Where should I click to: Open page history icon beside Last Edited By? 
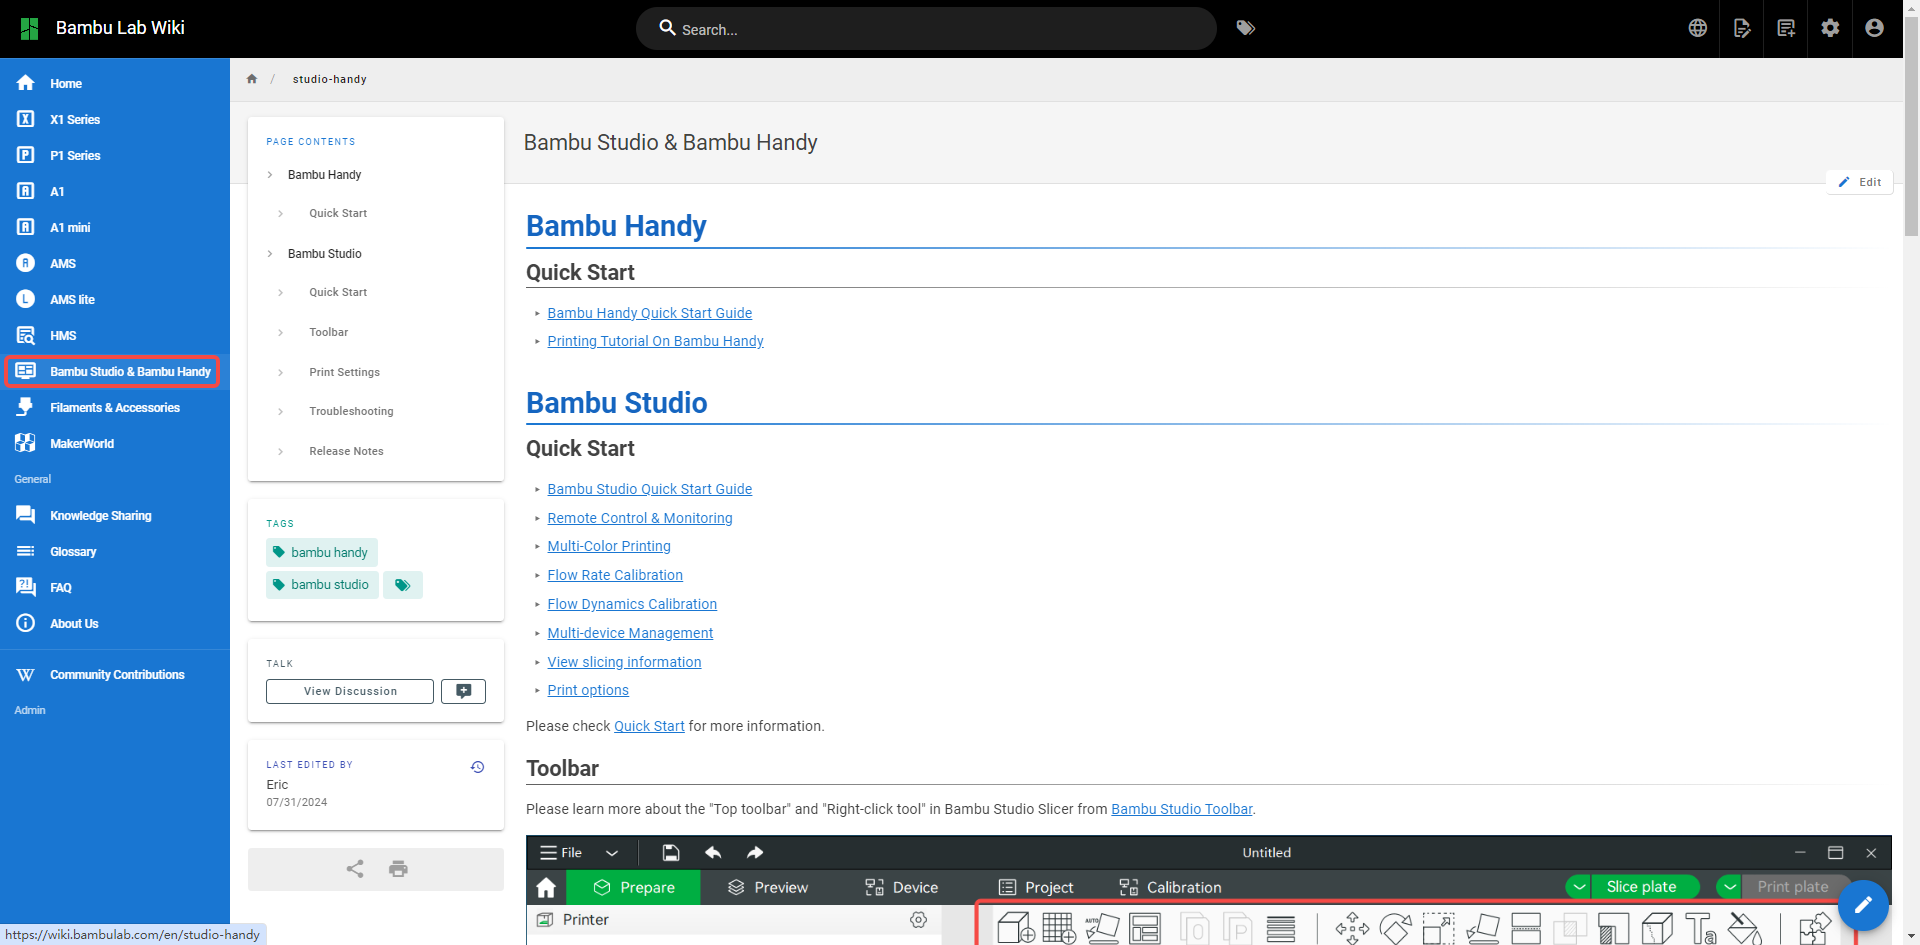tap(477, 767)
